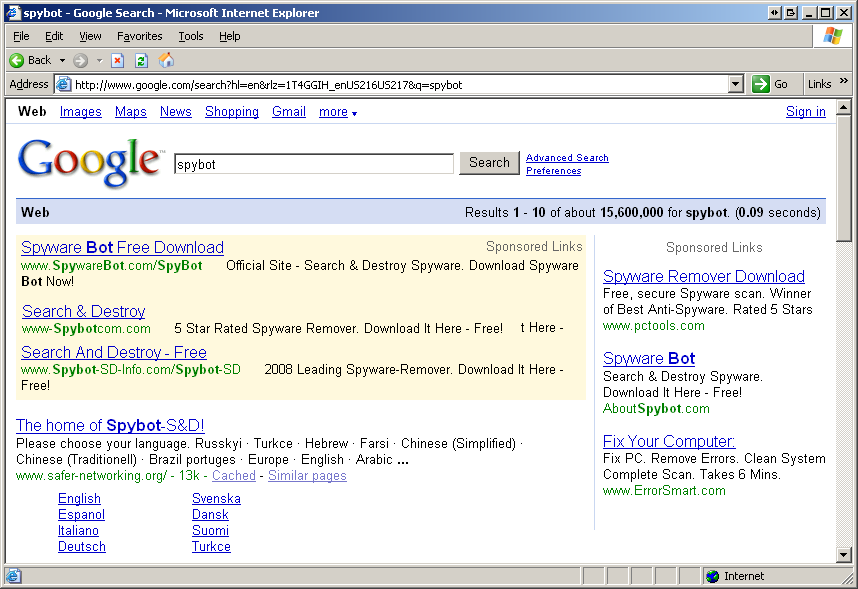The height and width of the screenshot is (589, 858).
Task: Click the www.pctools.com address text
Action: point(653,326)
